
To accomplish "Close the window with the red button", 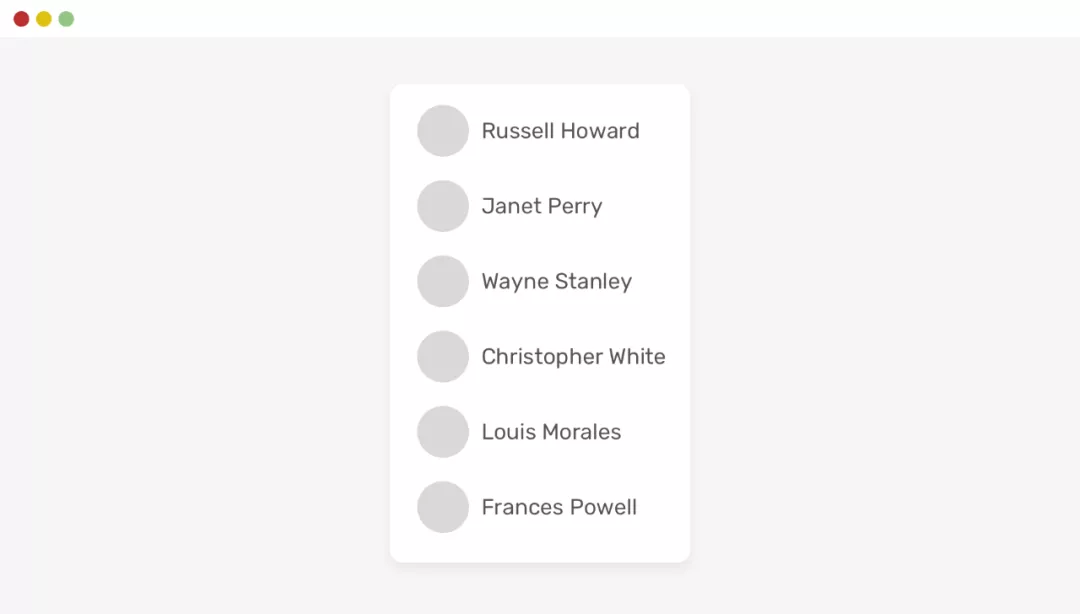I will [21, 19].
